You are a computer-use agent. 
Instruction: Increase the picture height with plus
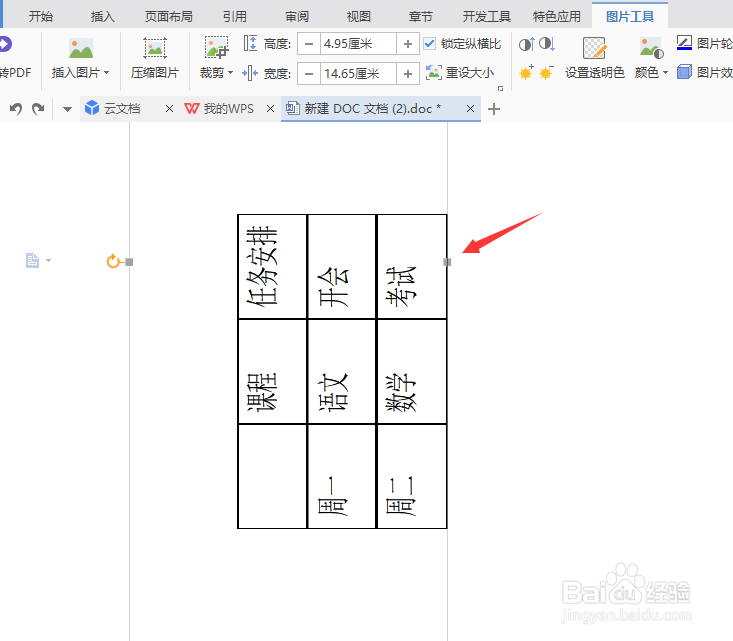click(x=408, y=44)
